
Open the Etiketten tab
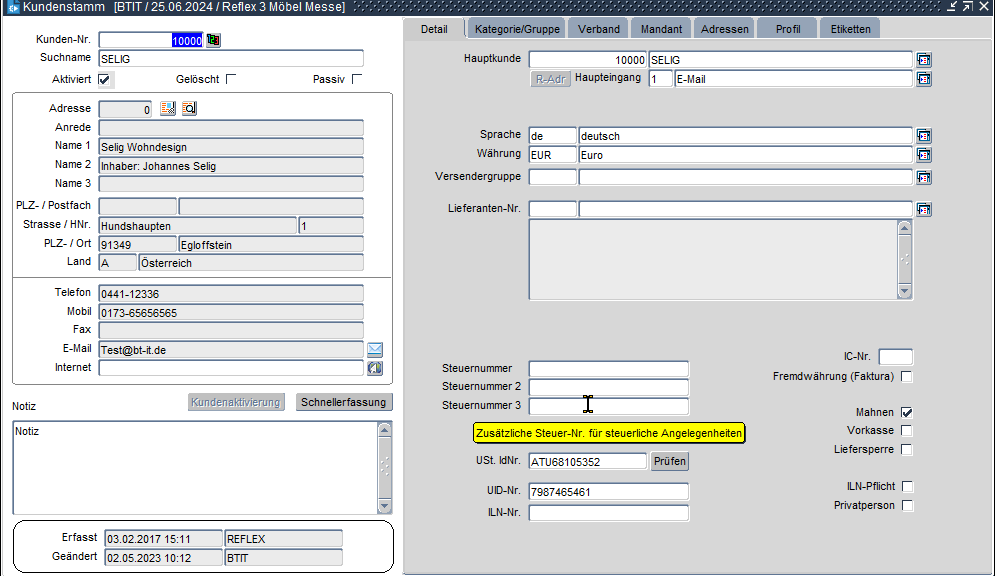[850, 29]
